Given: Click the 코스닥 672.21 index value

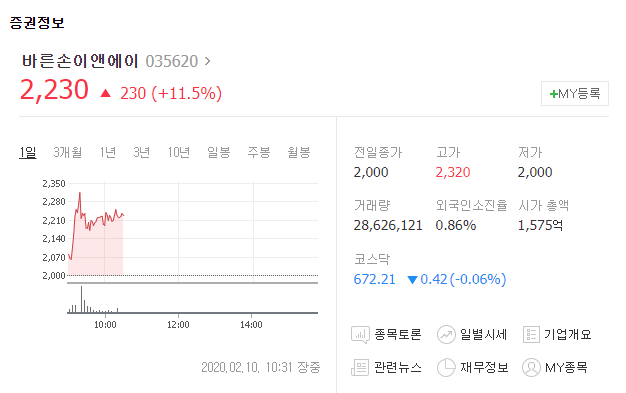Looking at the screenshot, I should 374,279.
